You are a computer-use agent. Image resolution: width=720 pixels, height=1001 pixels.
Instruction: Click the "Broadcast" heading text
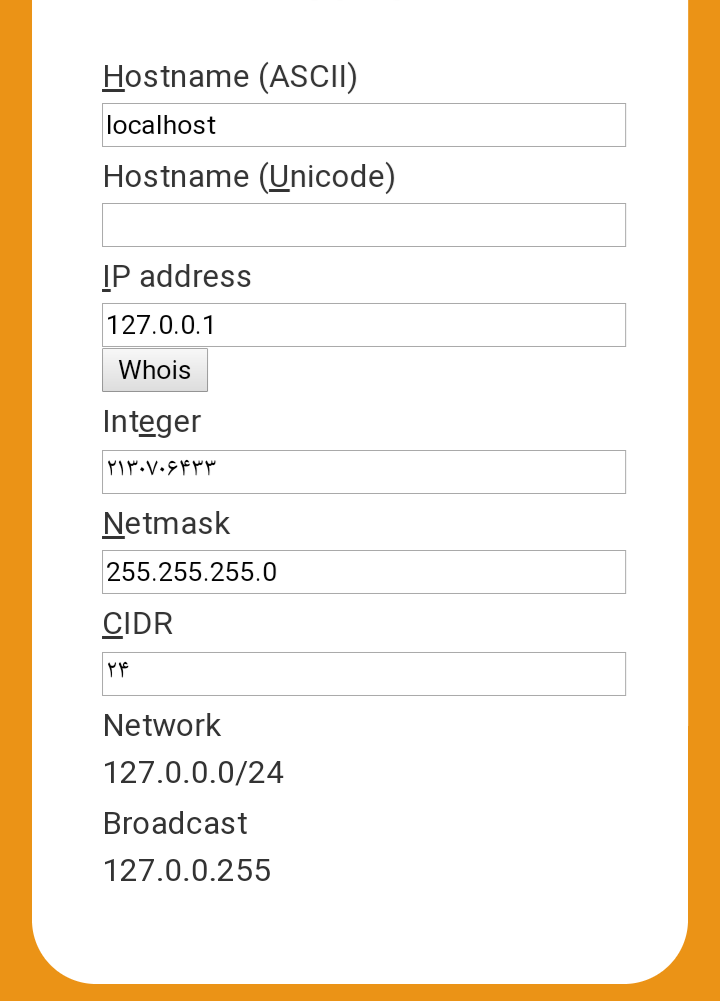click(175, 823)
